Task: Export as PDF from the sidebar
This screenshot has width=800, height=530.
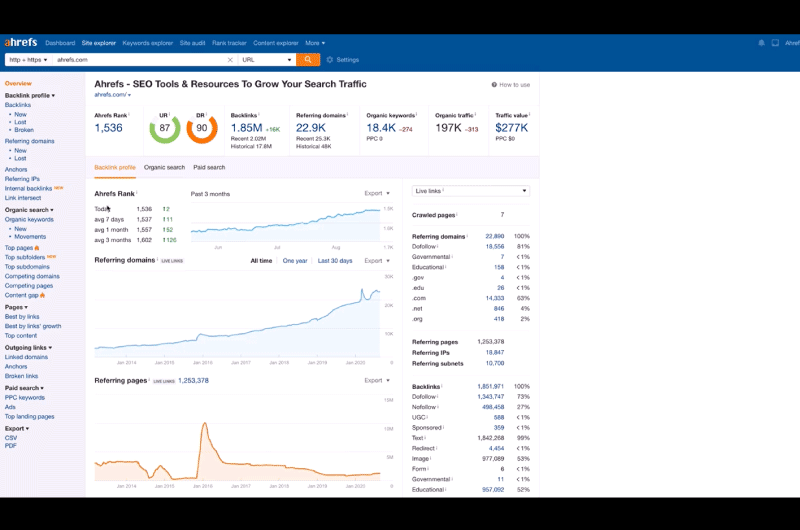Action: [x=11, y=445]
